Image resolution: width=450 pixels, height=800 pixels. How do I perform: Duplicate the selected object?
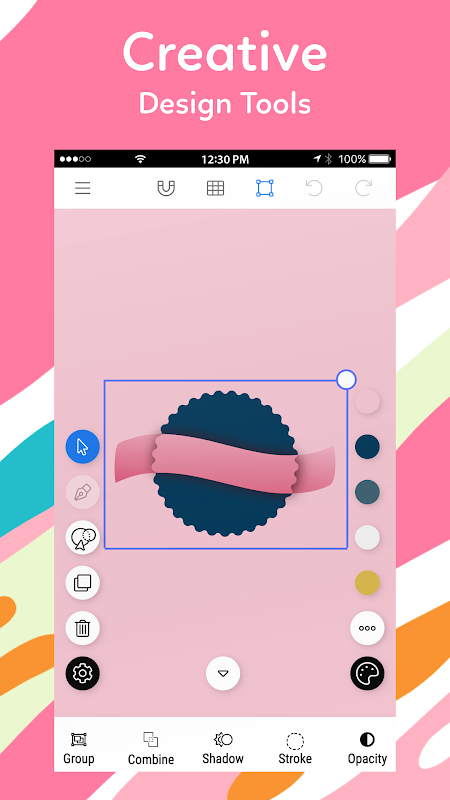pos(83,583)
